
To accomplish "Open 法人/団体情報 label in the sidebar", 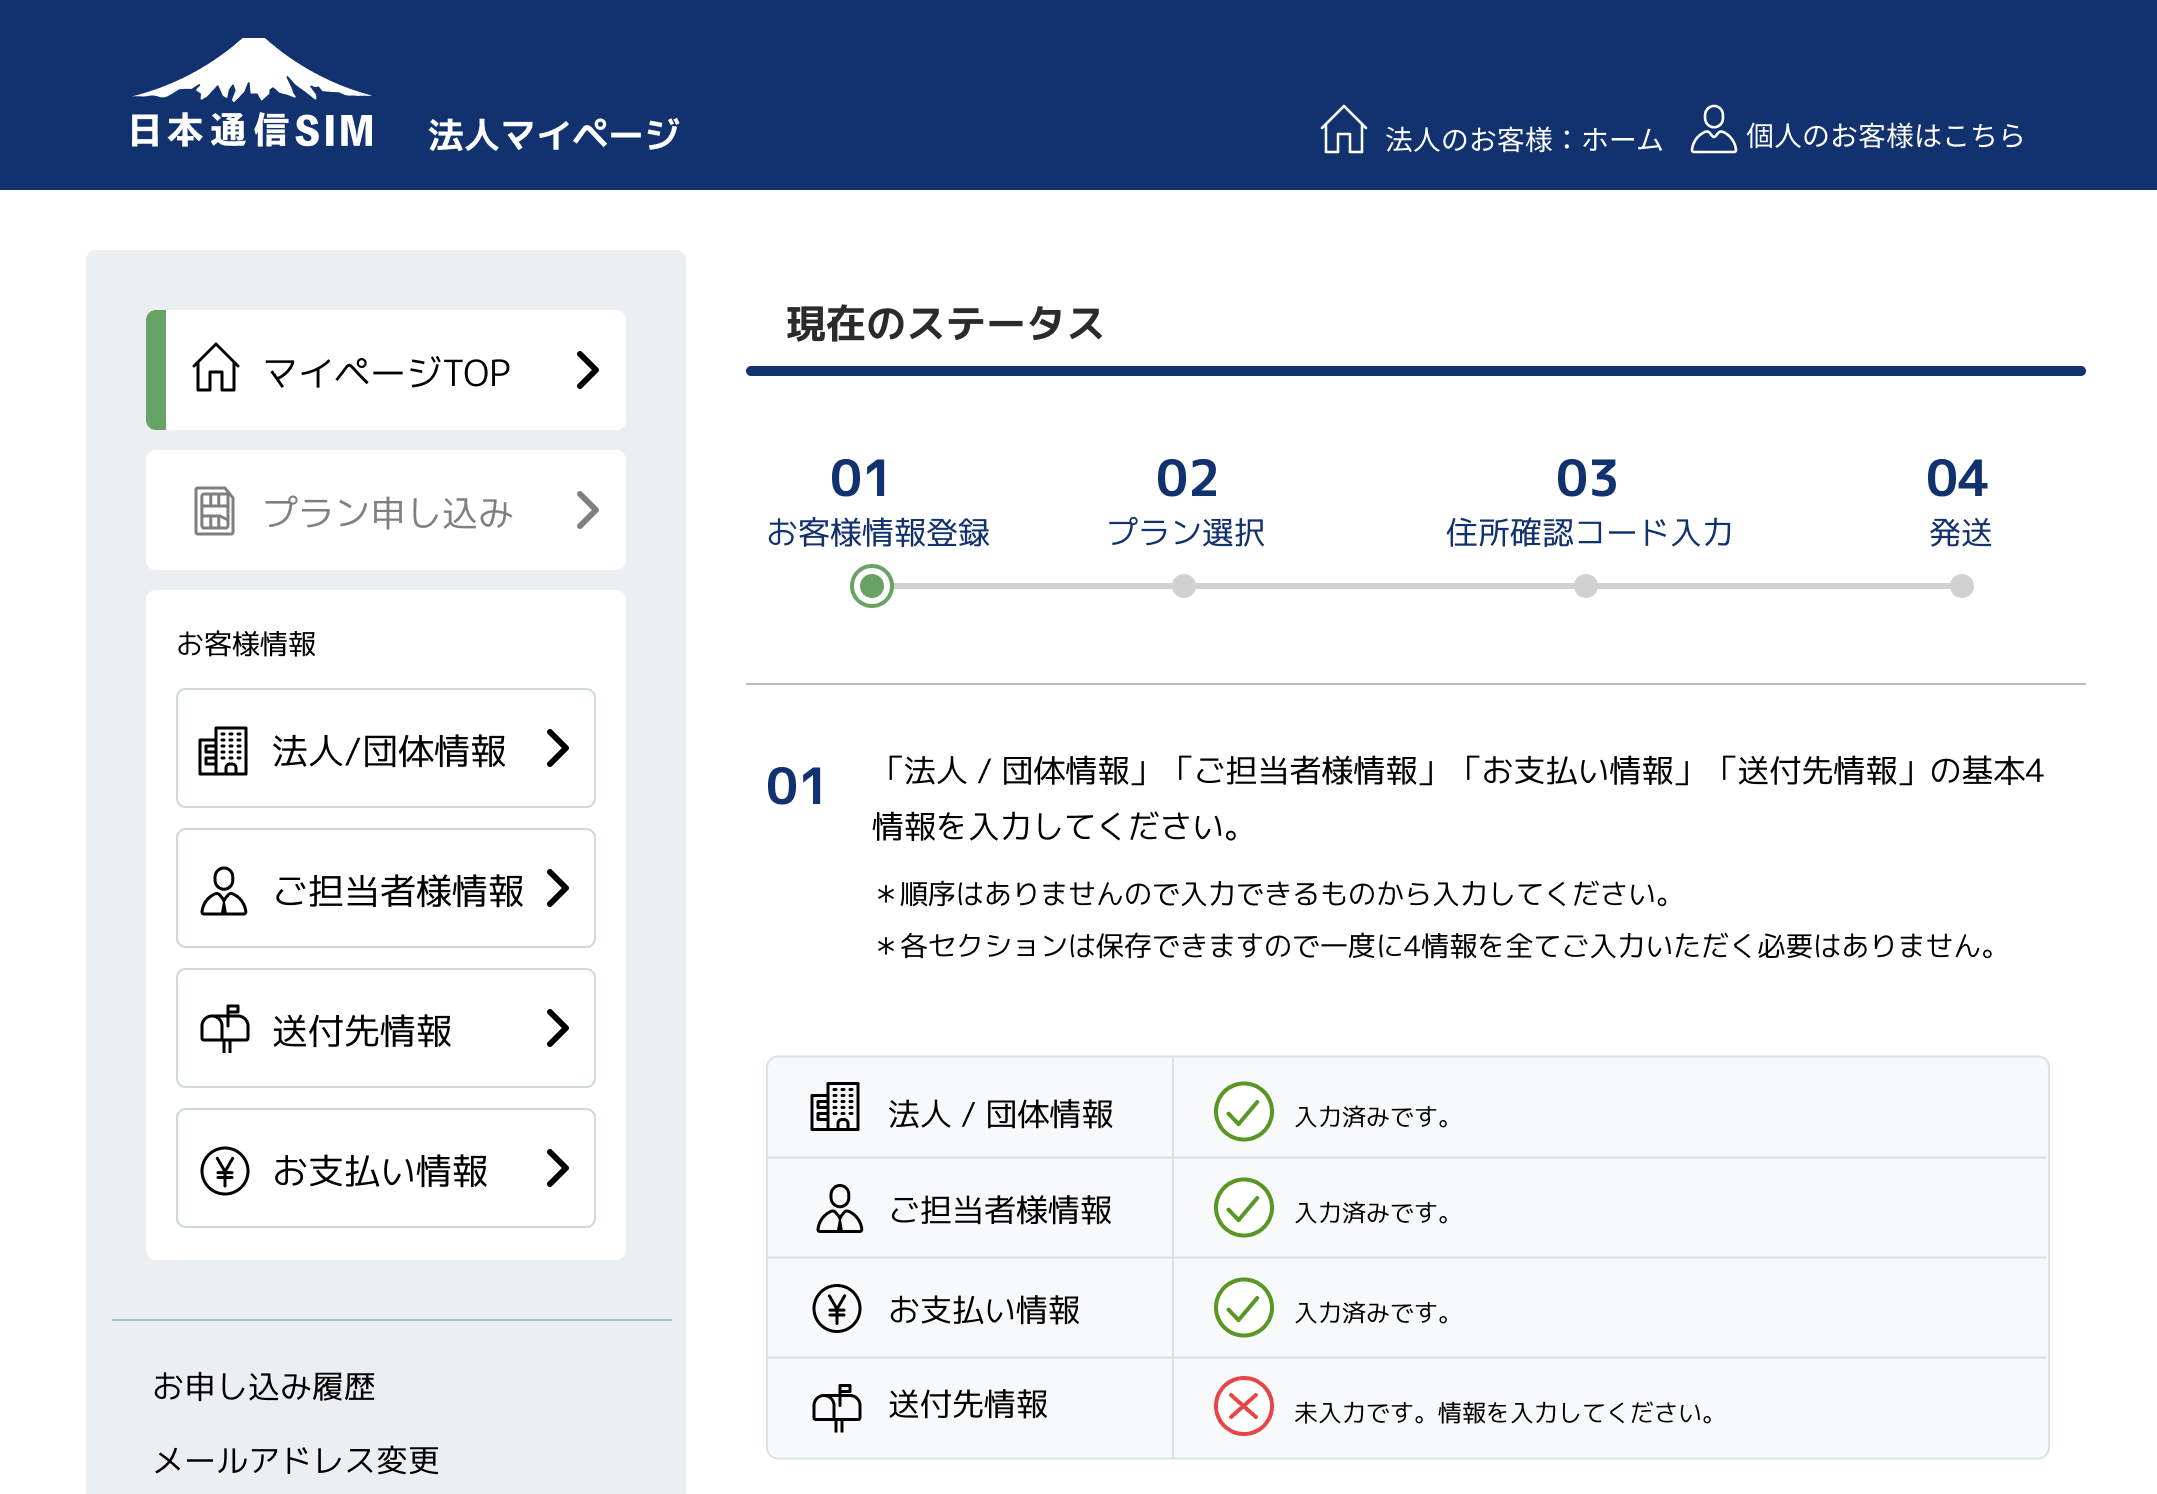I will [389, 751].
